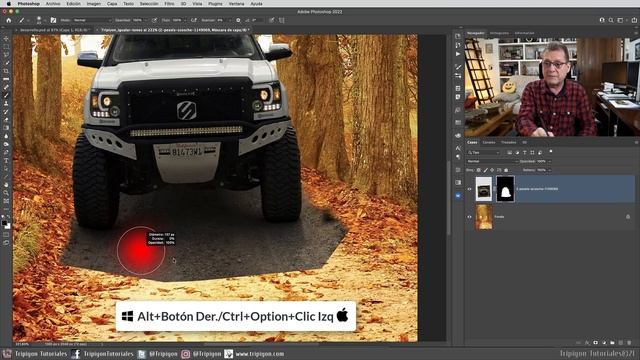640x360 pixels.
Task: Open smoothing options gear icon
Action: [x=238, y=20]
